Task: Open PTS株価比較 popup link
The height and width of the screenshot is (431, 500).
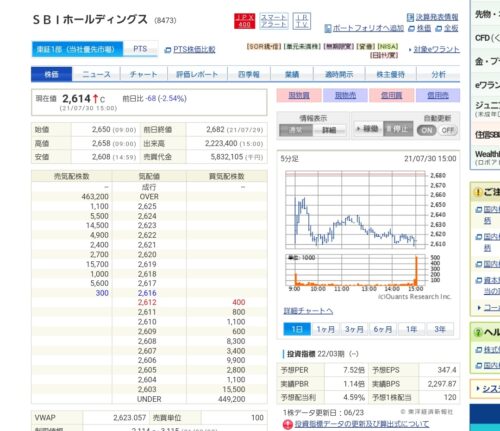Action: pos(190,50)
